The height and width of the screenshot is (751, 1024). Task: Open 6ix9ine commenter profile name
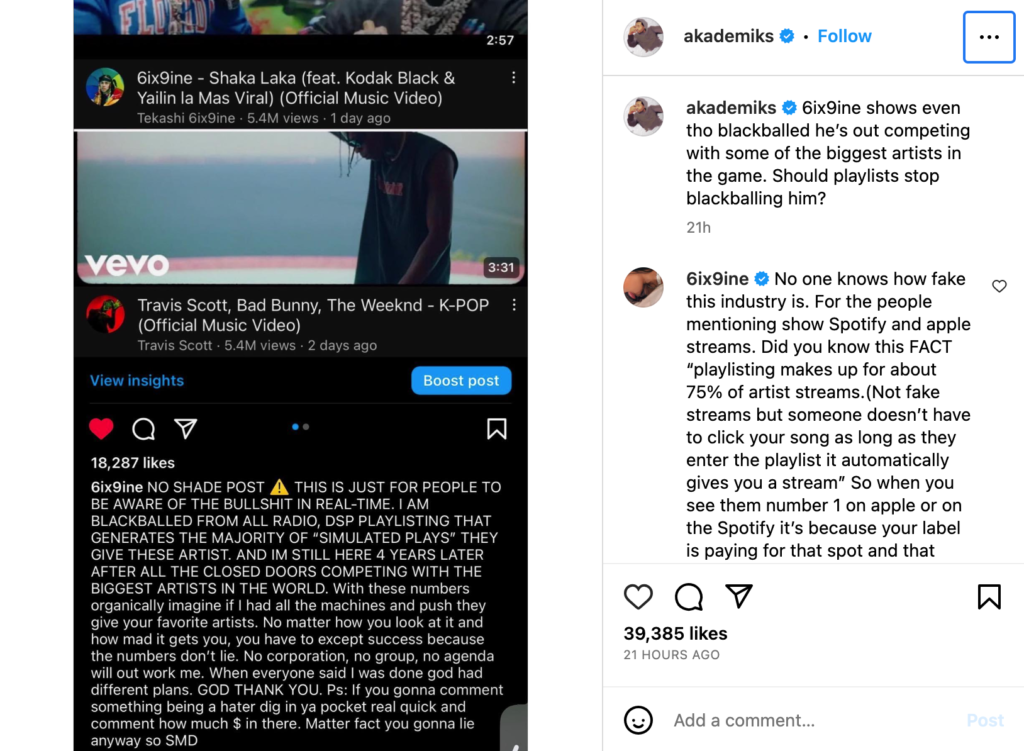click(717, 279)
